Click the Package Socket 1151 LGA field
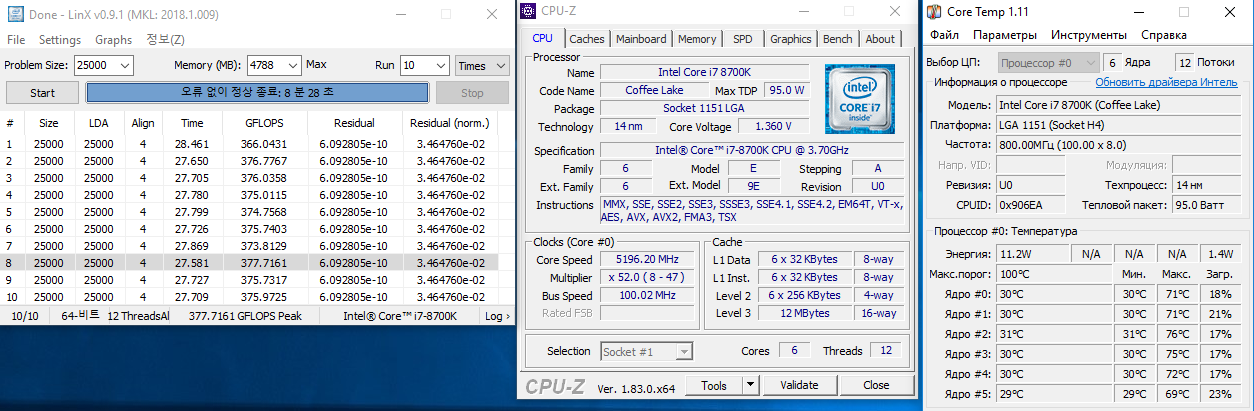1254x411 pixels. click(703, 108)
